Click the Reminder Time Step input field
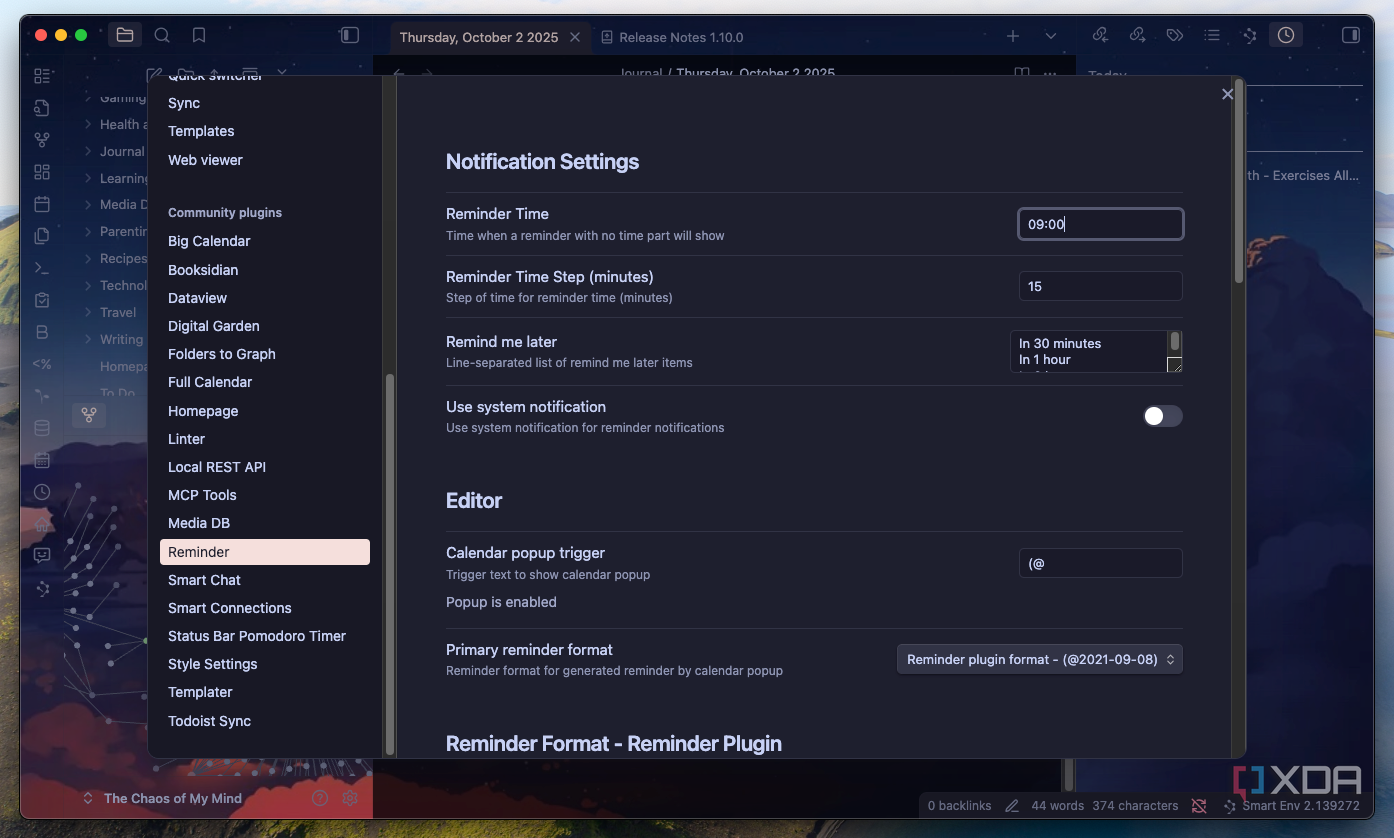Screen dimensions: 1394x838 pos(1101,286)
